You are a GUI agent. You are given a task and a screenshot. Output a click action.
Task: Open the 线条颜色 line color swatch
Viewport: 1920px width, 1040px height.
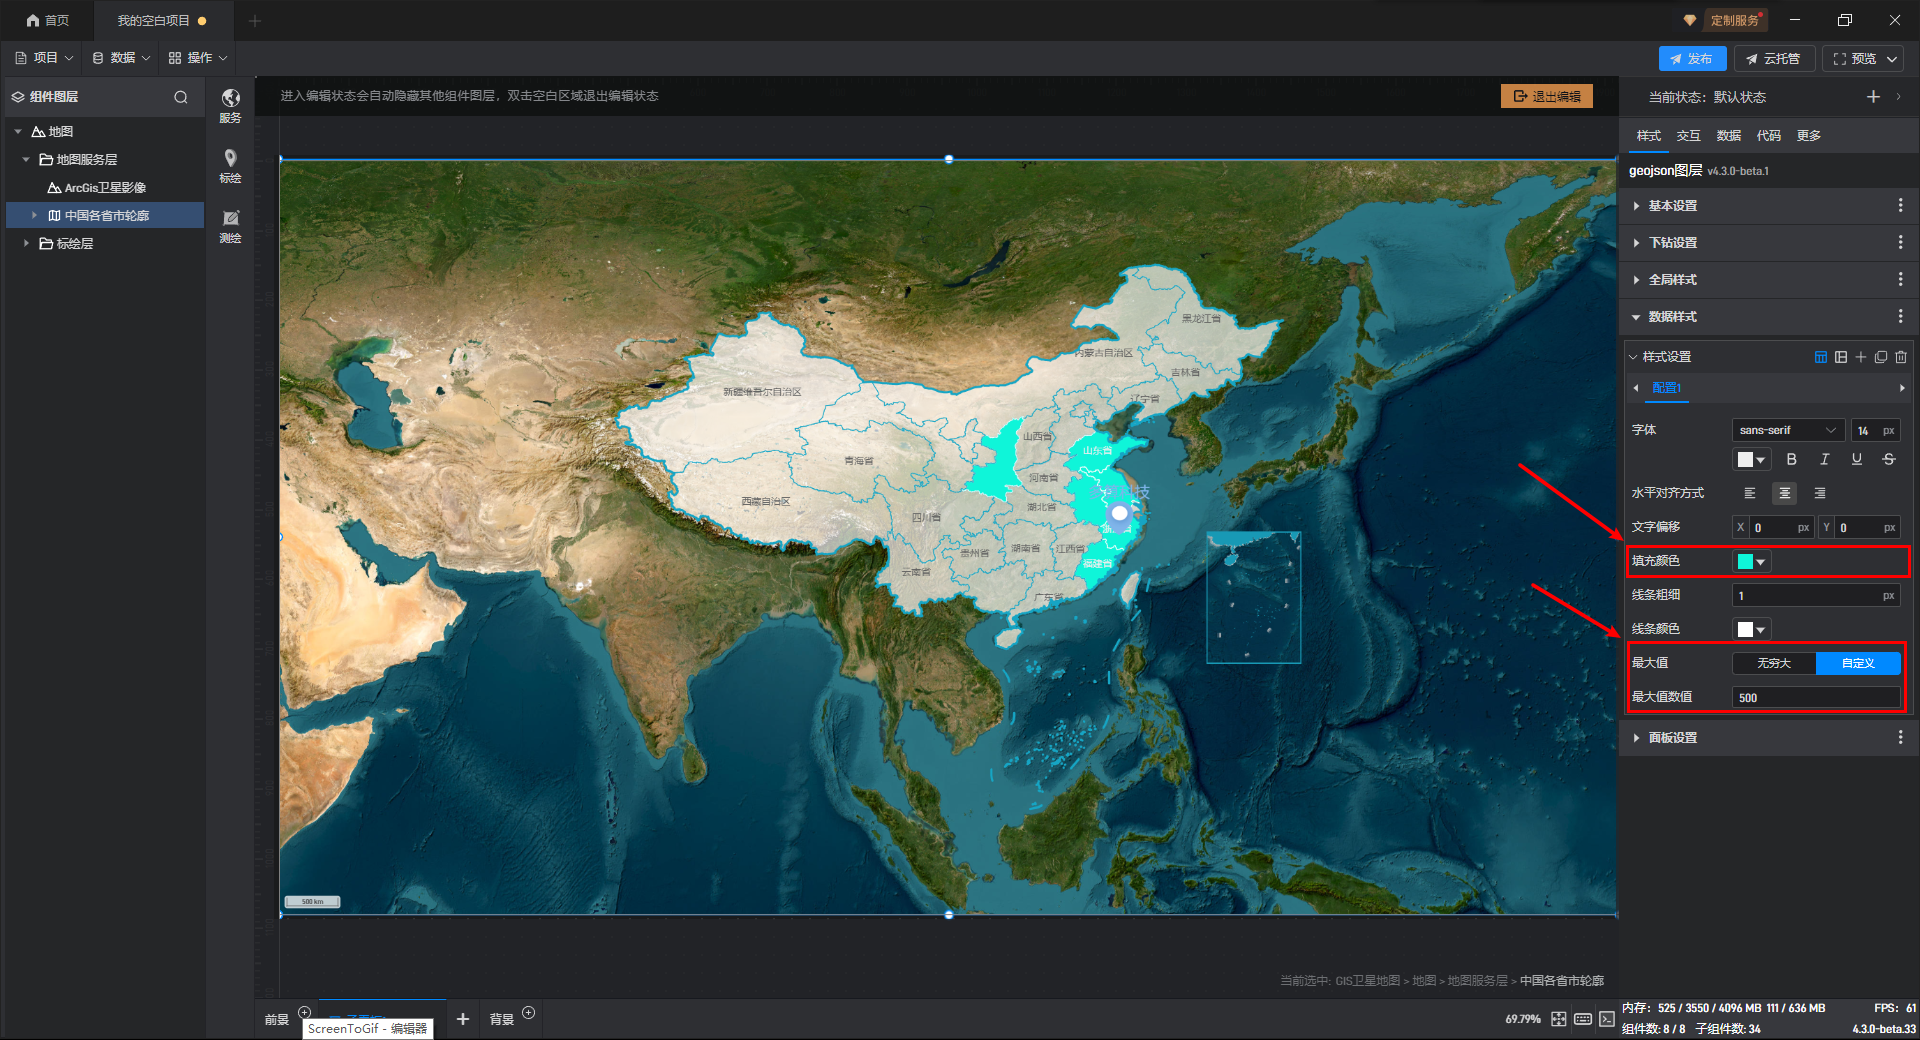1752,630
